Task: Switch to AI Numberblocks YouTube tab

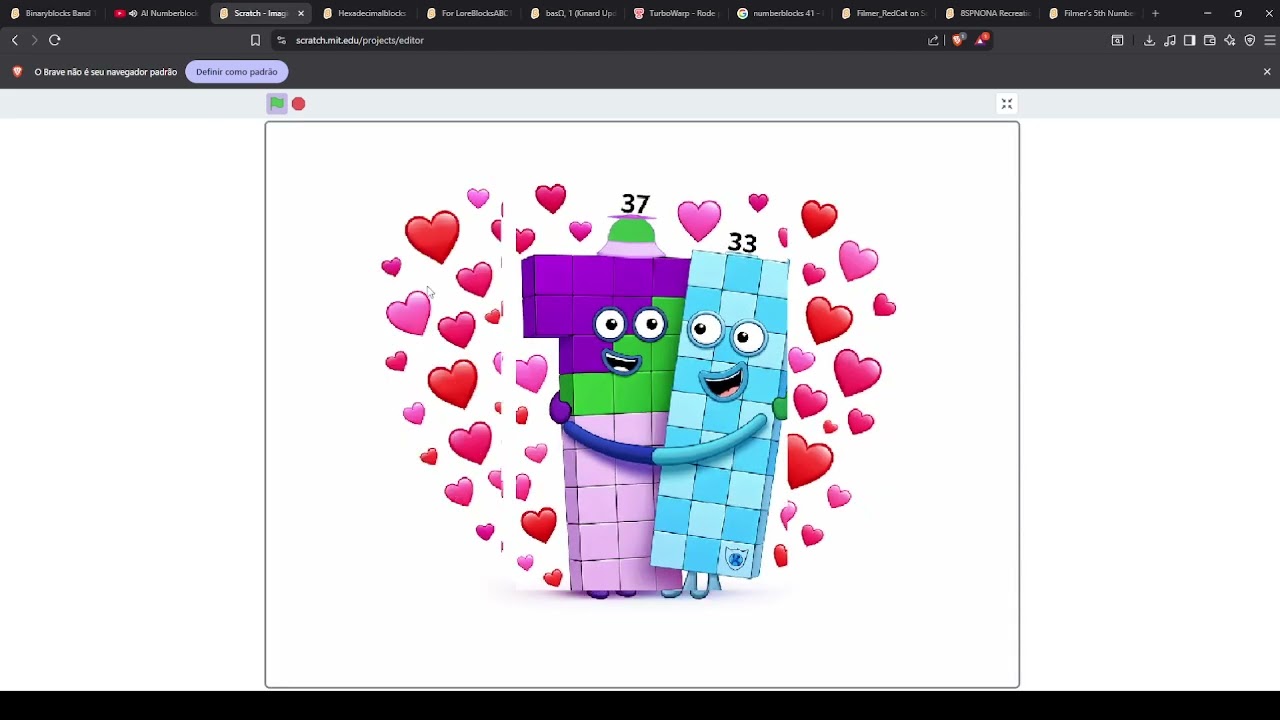Action: (x=158, y=13)
